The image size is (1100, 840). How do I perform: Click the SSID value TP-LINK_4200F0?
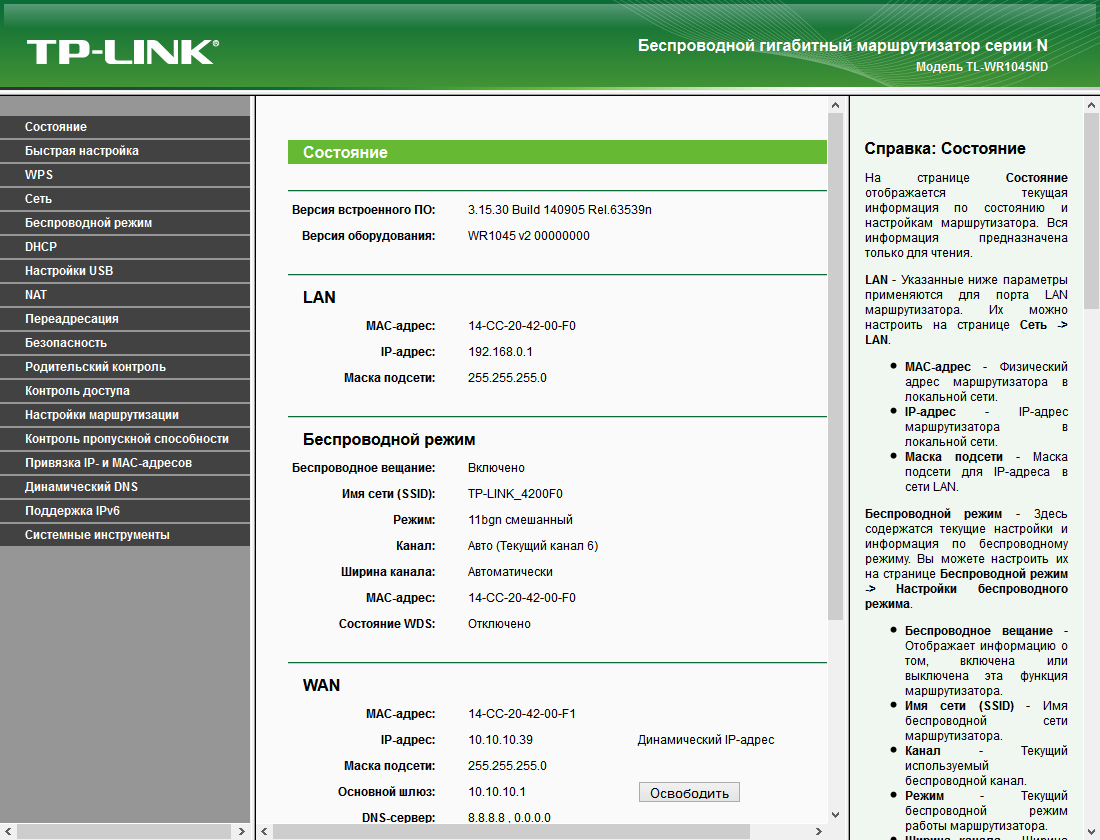[x=515, y=494]
